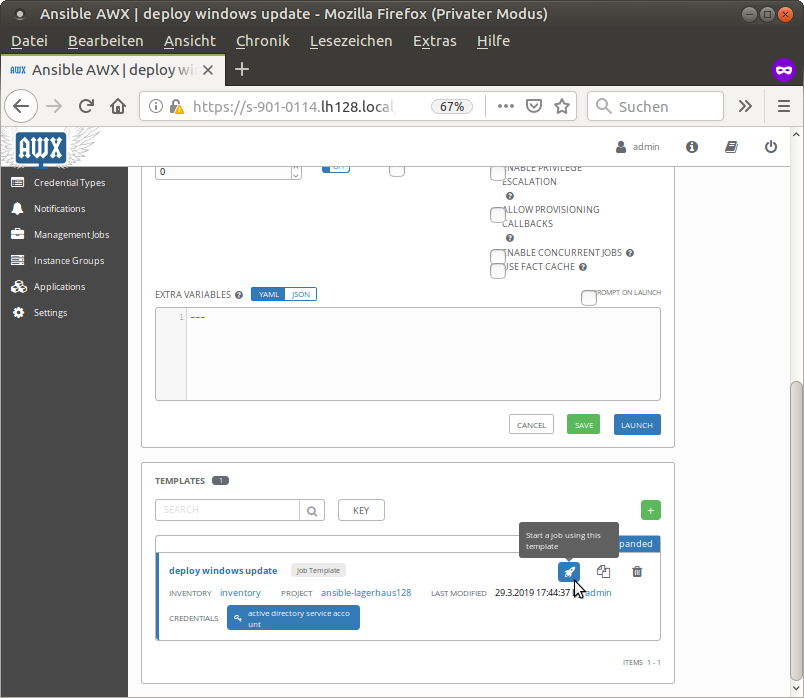The image size is (804, 698).
Task: Open a new browser tab
Action: tap(242, 69)
